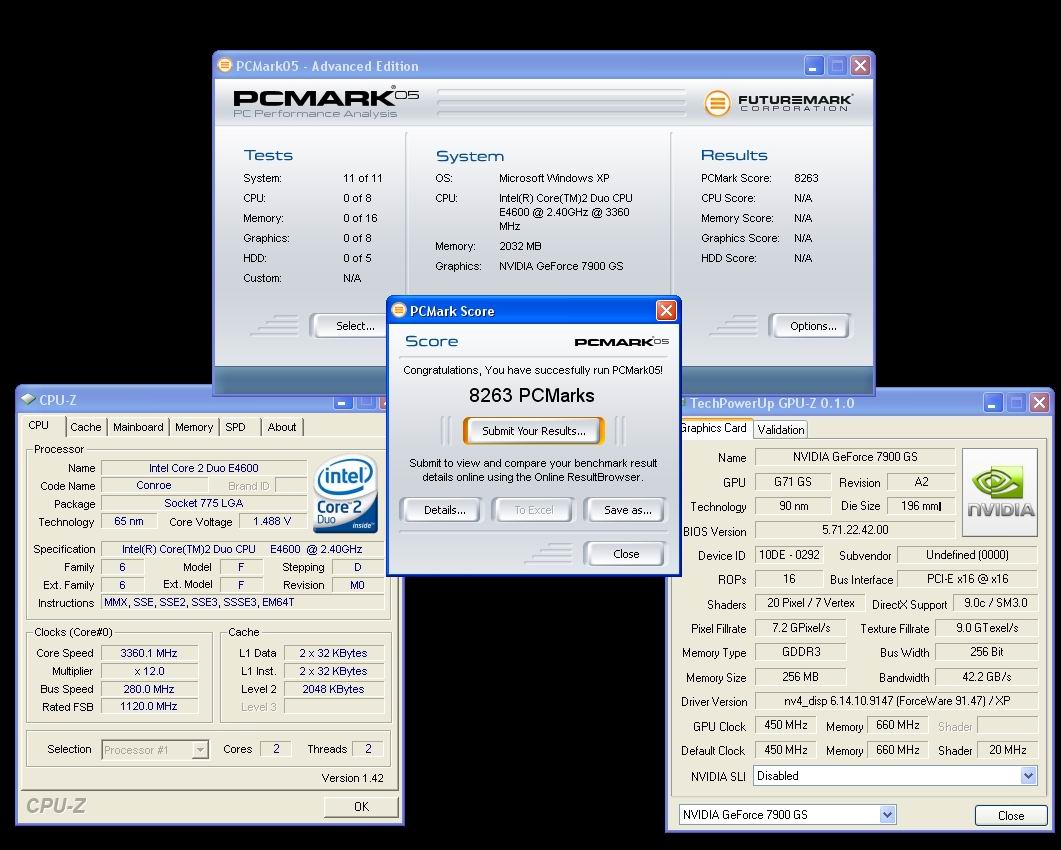Click the Bandwidth value 42.2 GB/s
The height and width of the screenshot is (850, 1061).
pyautogui.click(x=987, y=677)
